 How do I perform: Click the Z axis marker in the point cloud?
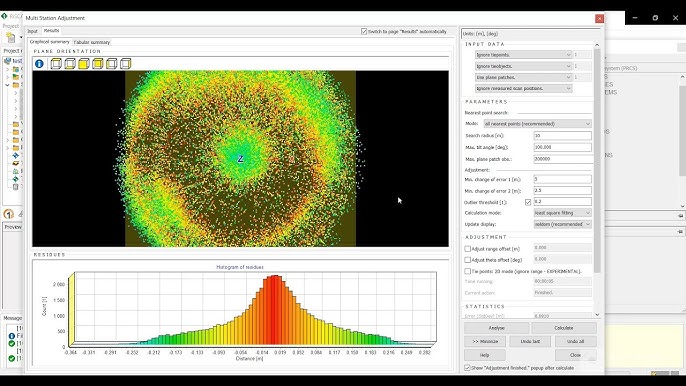[x=240, y=159]
